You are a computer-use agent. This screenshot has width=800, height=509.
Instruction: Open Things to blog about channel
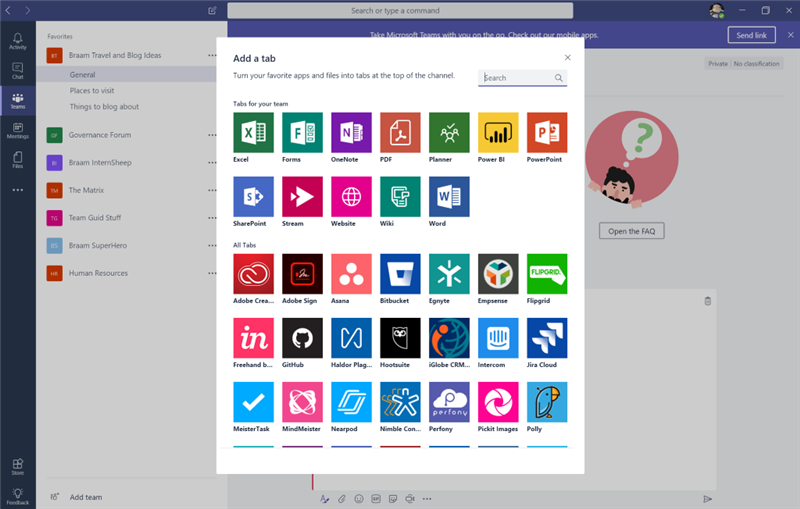104,107
